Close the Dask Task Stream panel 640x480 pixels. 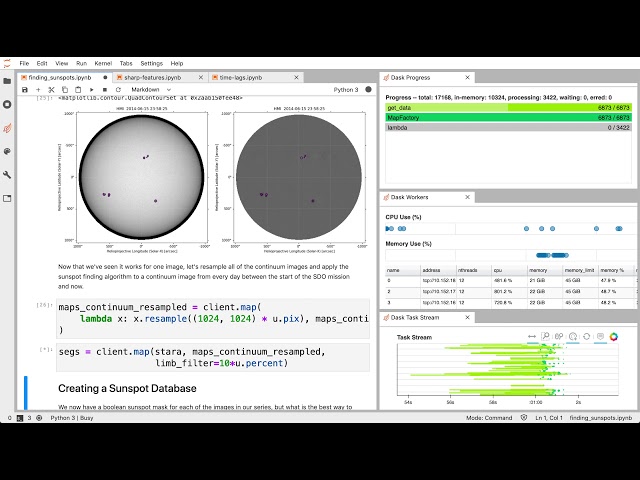click(467, 318)
